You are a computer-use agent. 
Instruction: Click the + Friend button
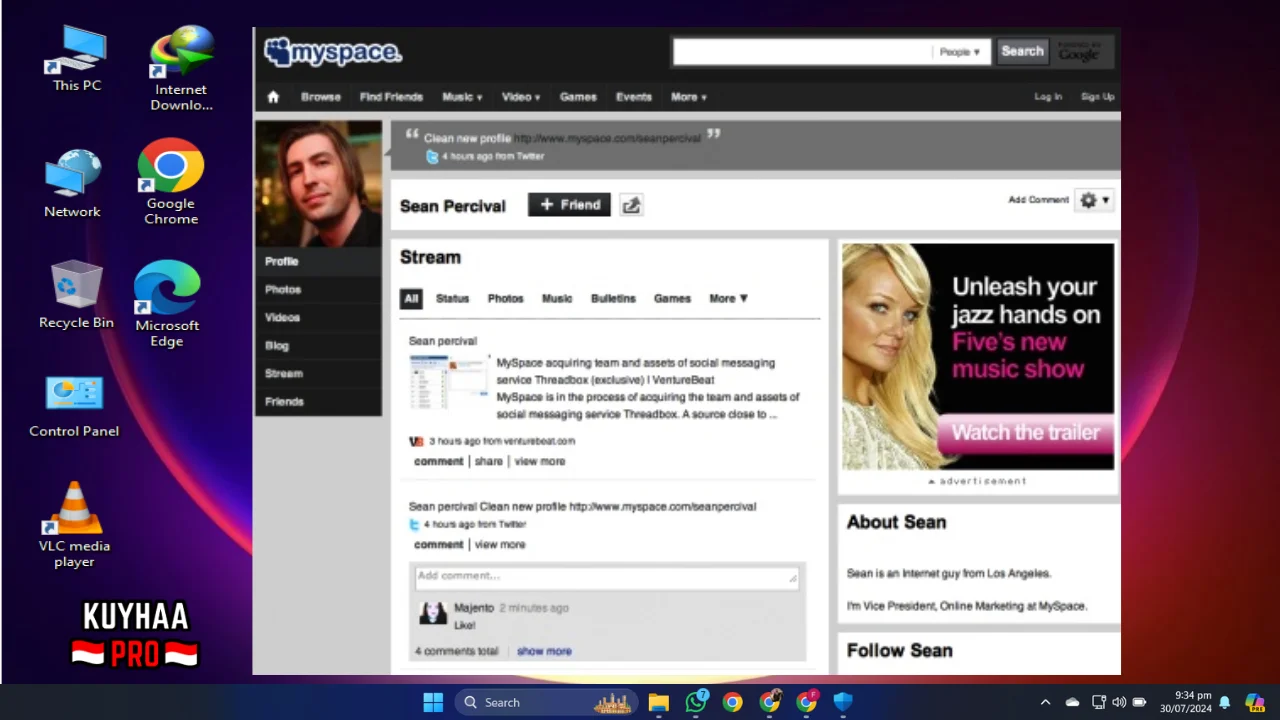point(569,205)
